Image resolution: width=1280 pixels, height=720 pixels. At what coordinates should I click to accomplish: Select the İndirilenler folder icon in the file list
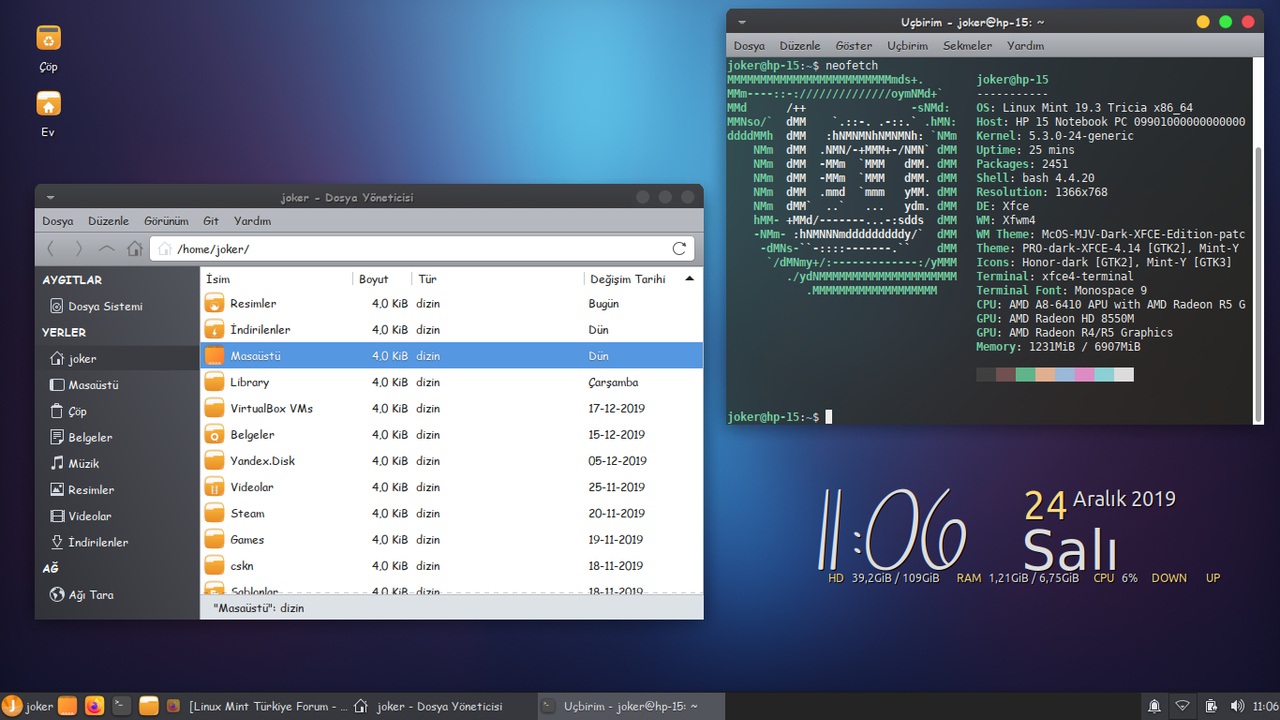pos(214,329)
